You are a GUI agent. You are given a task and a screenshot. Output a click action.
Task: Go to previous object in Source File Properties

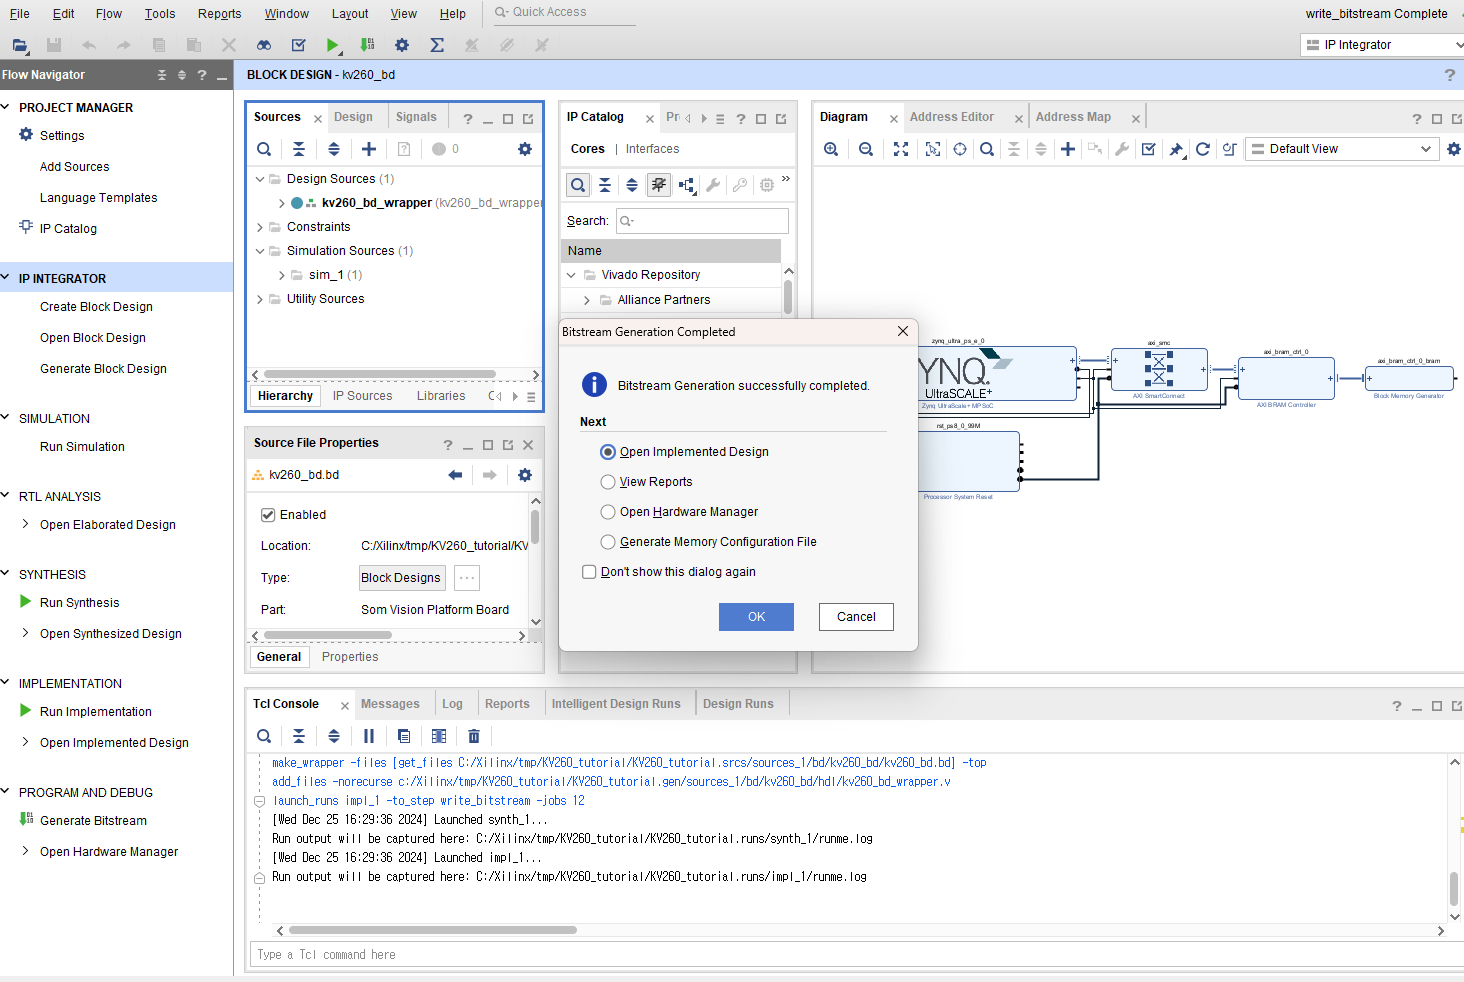(x=456, y=475)
